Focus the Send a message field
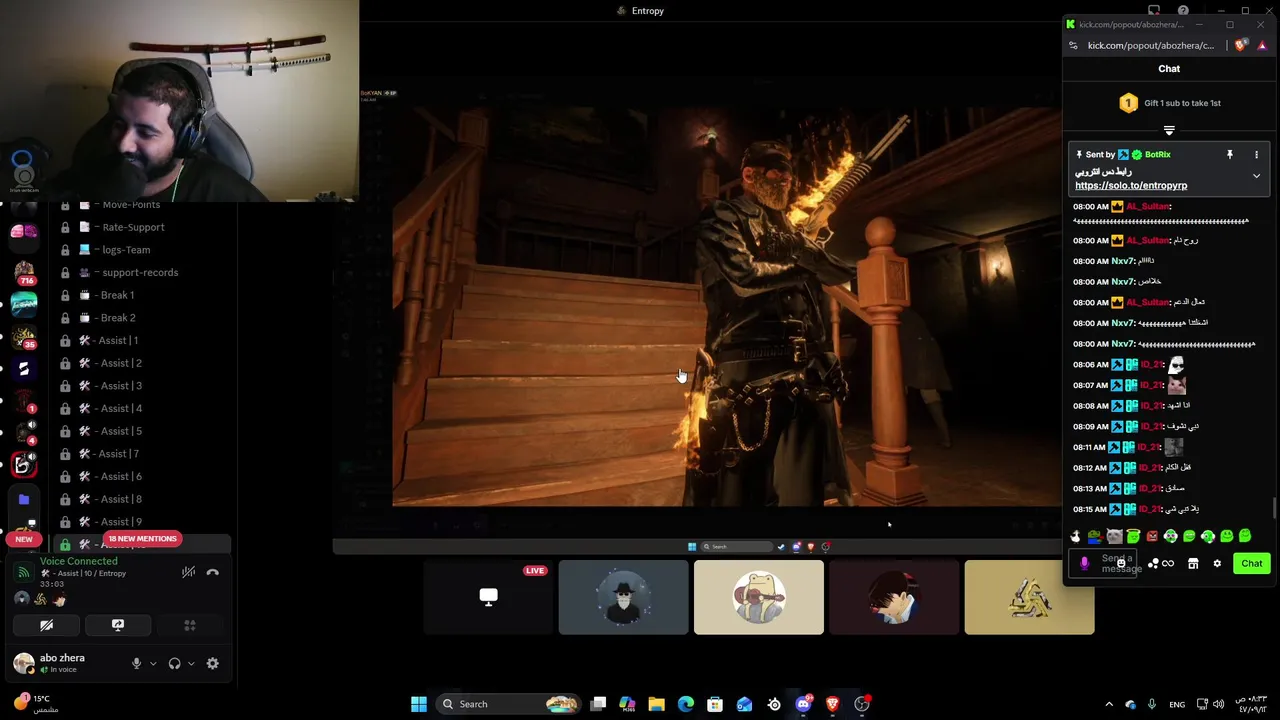Image resolution: width=1280 pixels, height=720 pixels. tap(1101, 564)
